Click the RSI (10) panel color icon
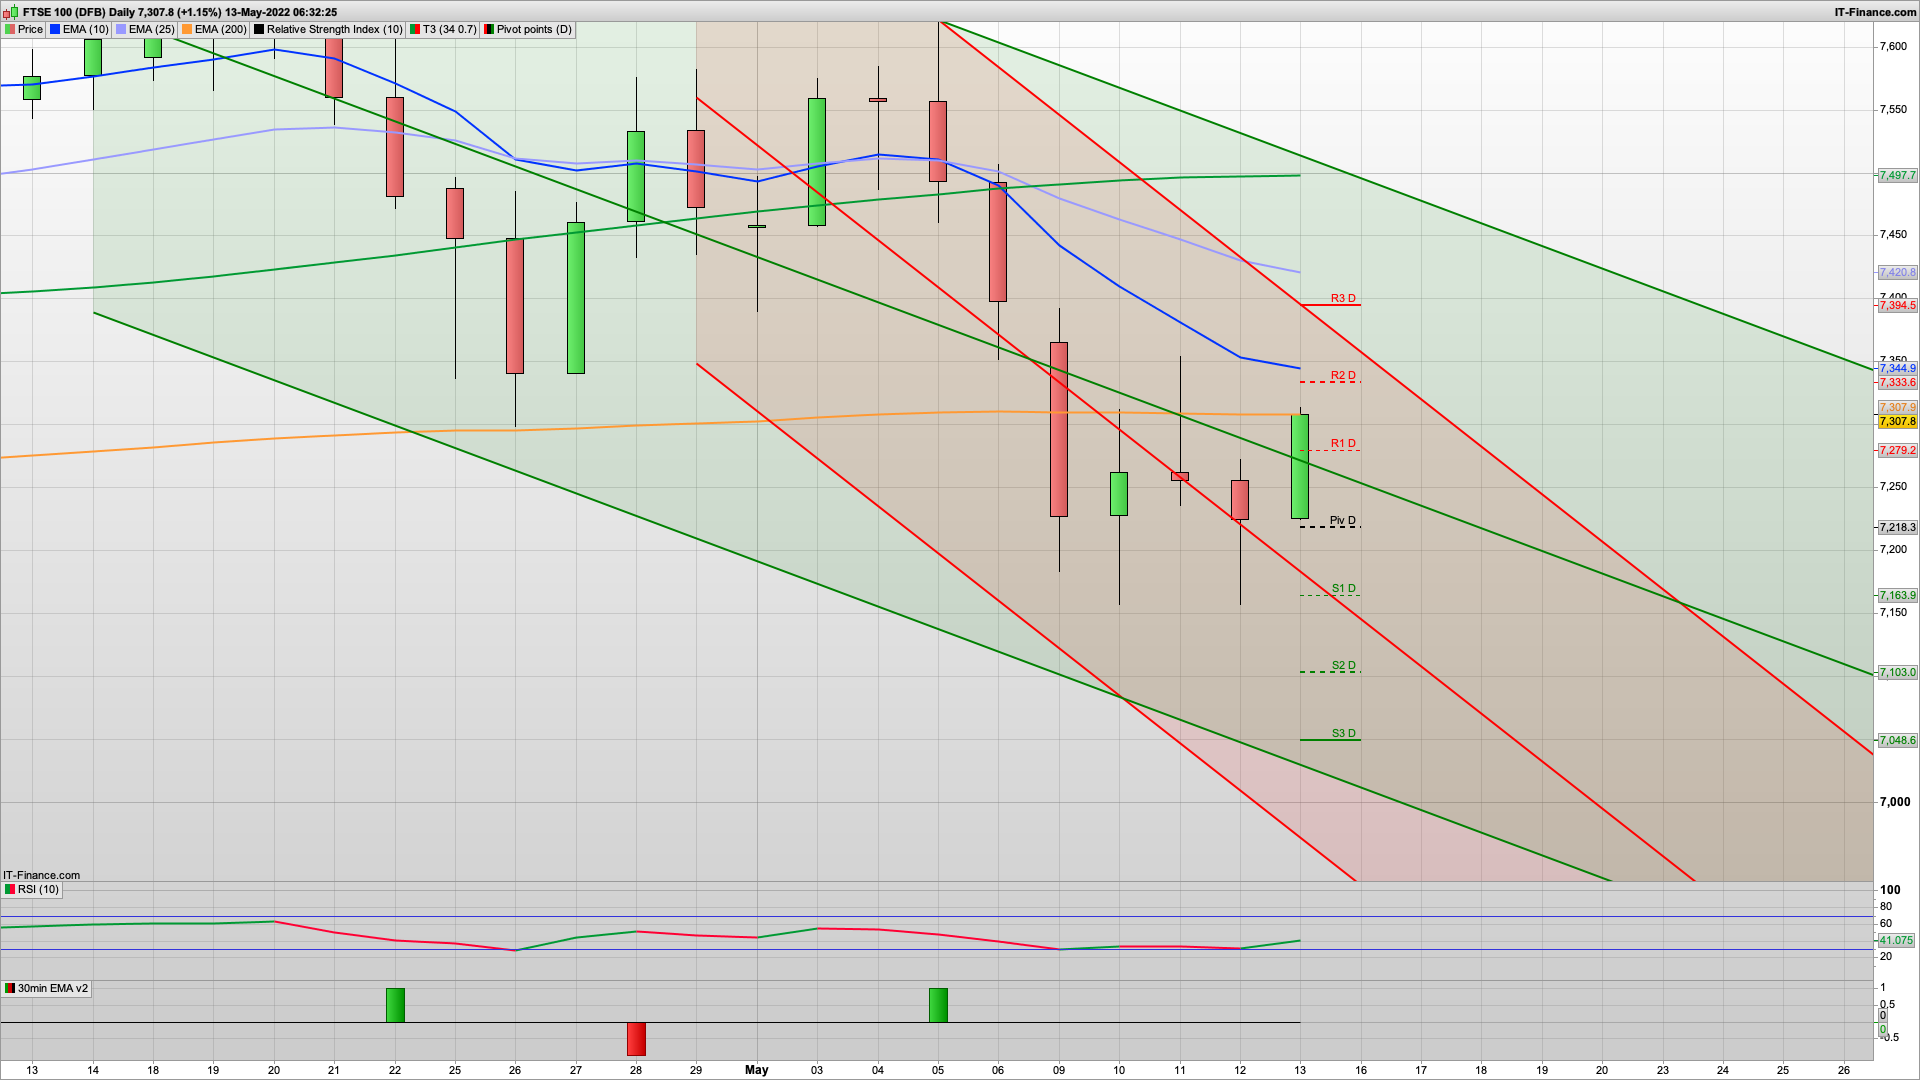Image resolution: width=1920 pixels, height=1080 pixels. (x=10, y=890)
